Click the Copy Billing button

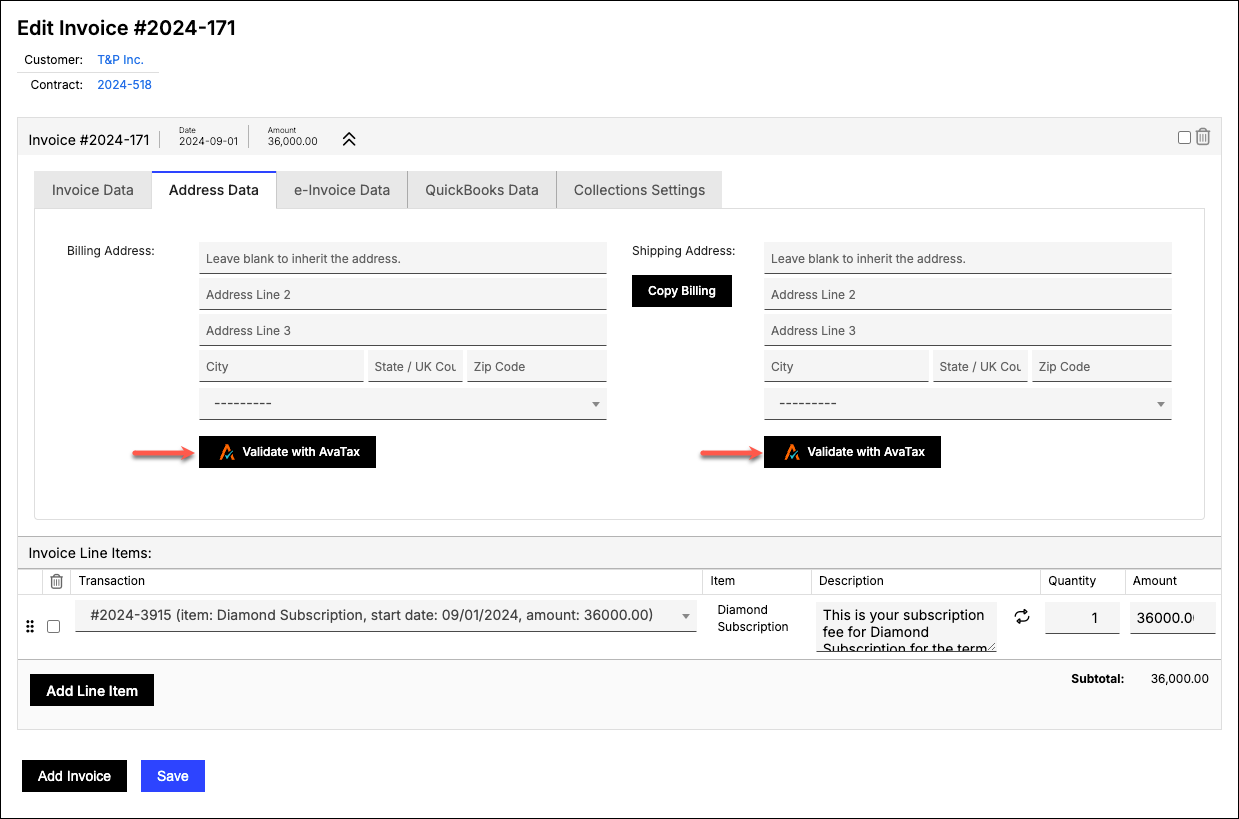click(x=682, y=291)
